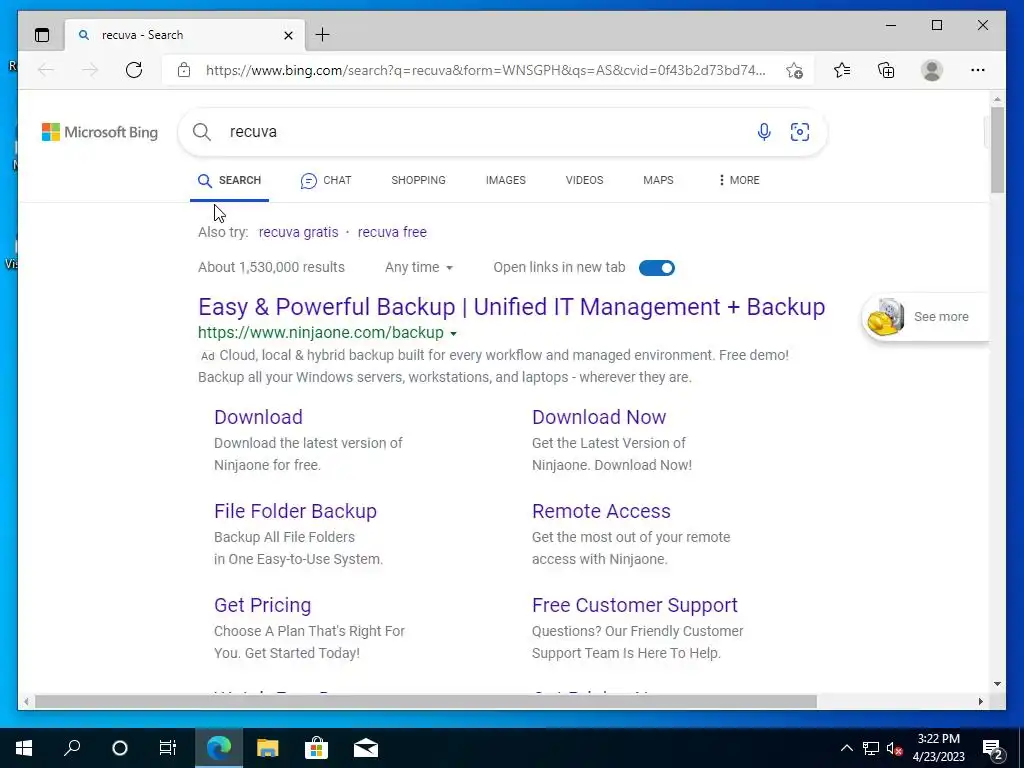Open Cortana from the taskbar
The height and width of the screenshot is (768, 1024).
coord(120,748)
